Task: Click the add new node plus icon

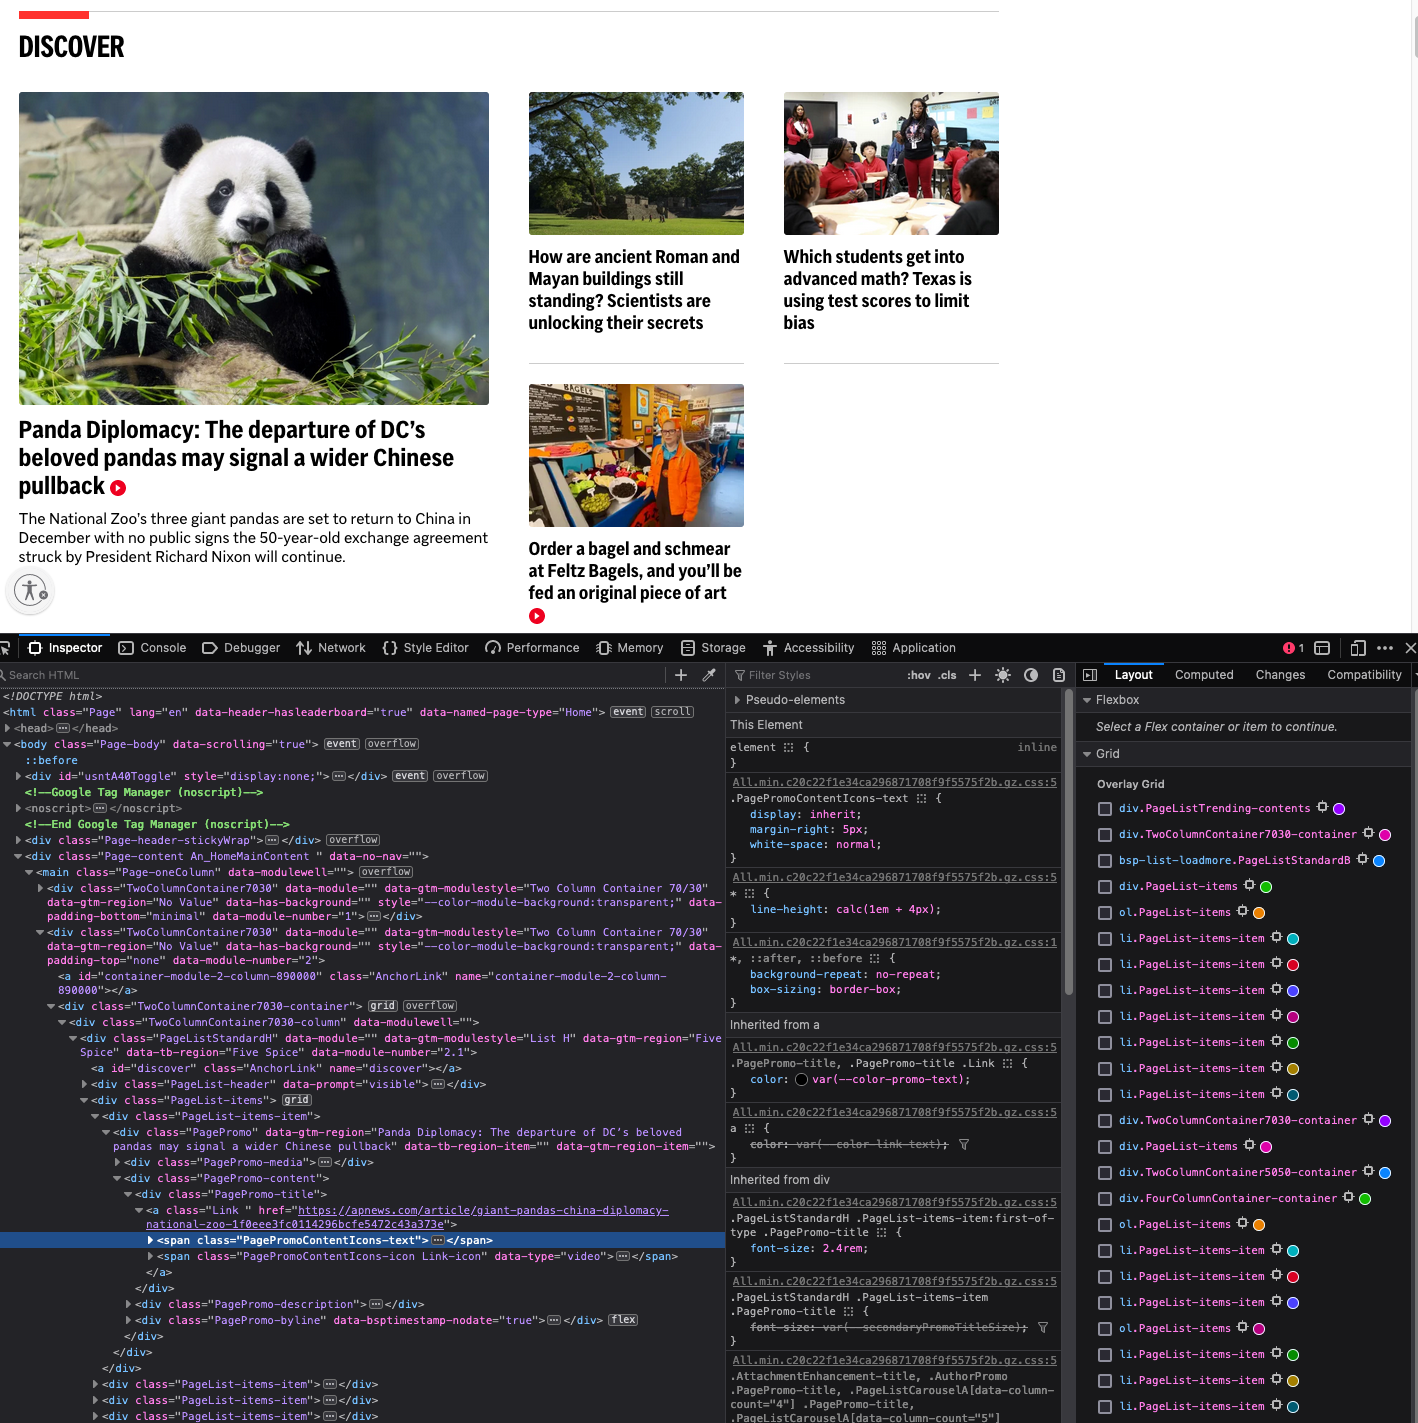Action: click(681, 675)
